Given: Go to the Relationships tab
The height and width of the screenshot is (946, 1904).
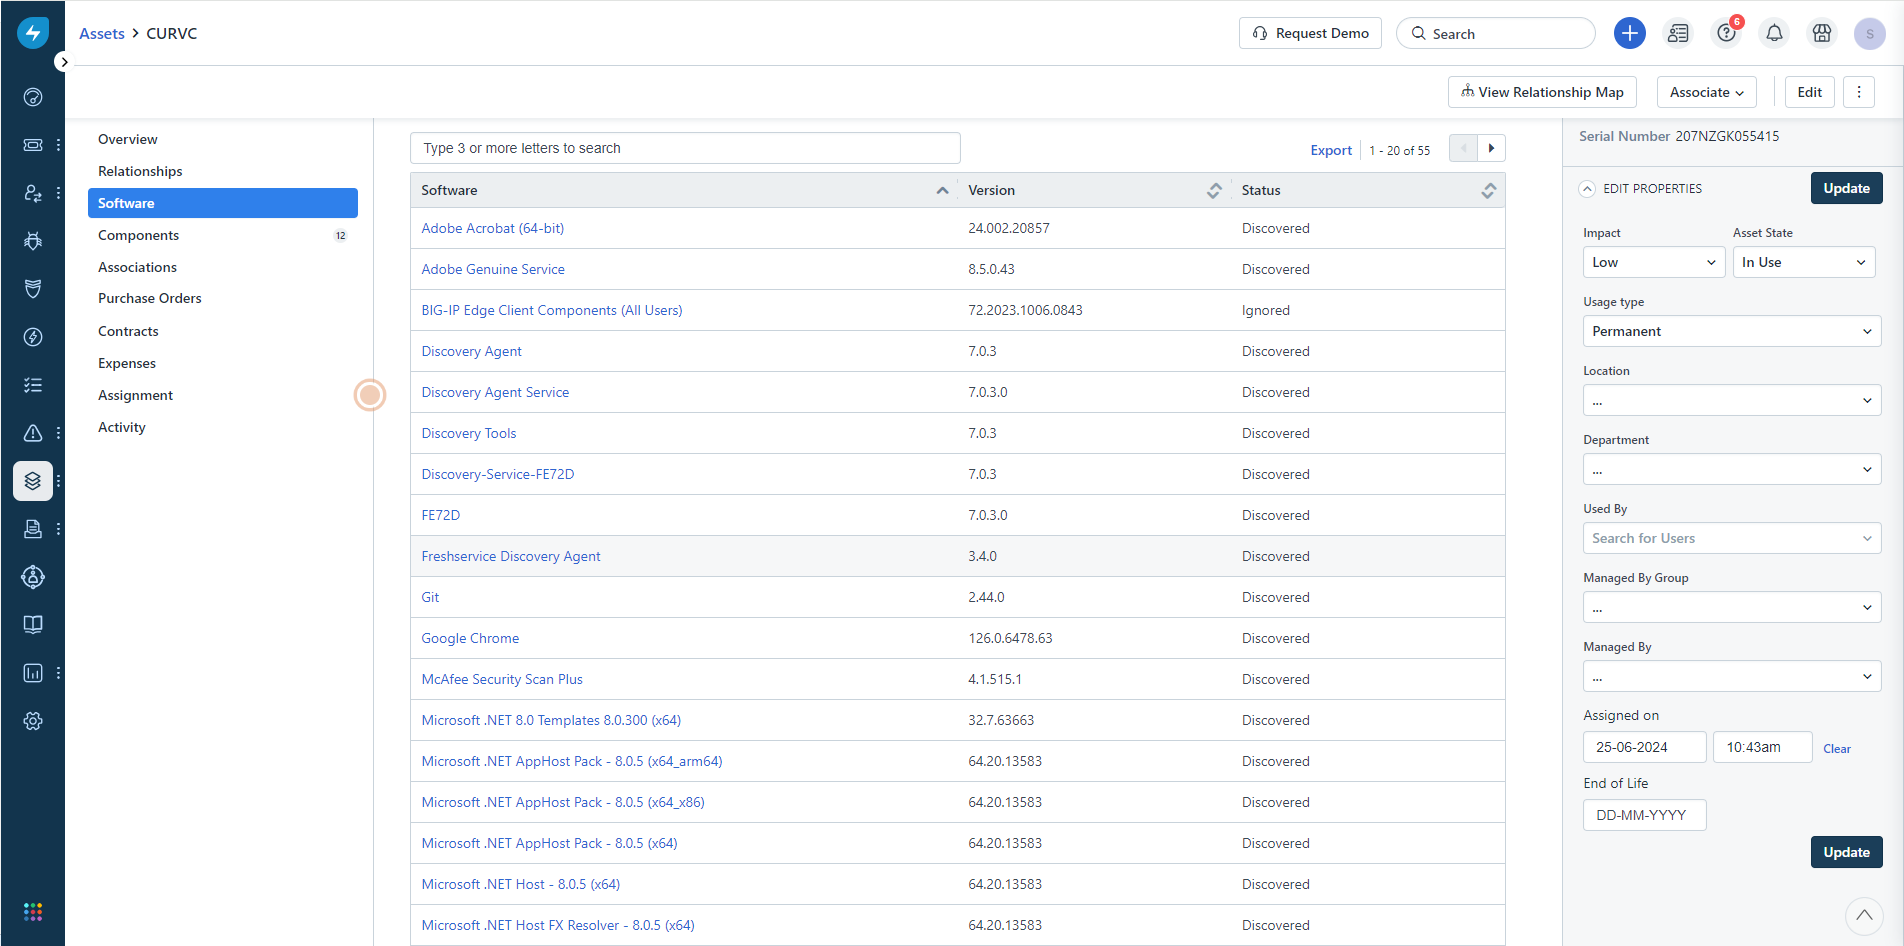Looking at the screenshot, I should tap(223, 171).
